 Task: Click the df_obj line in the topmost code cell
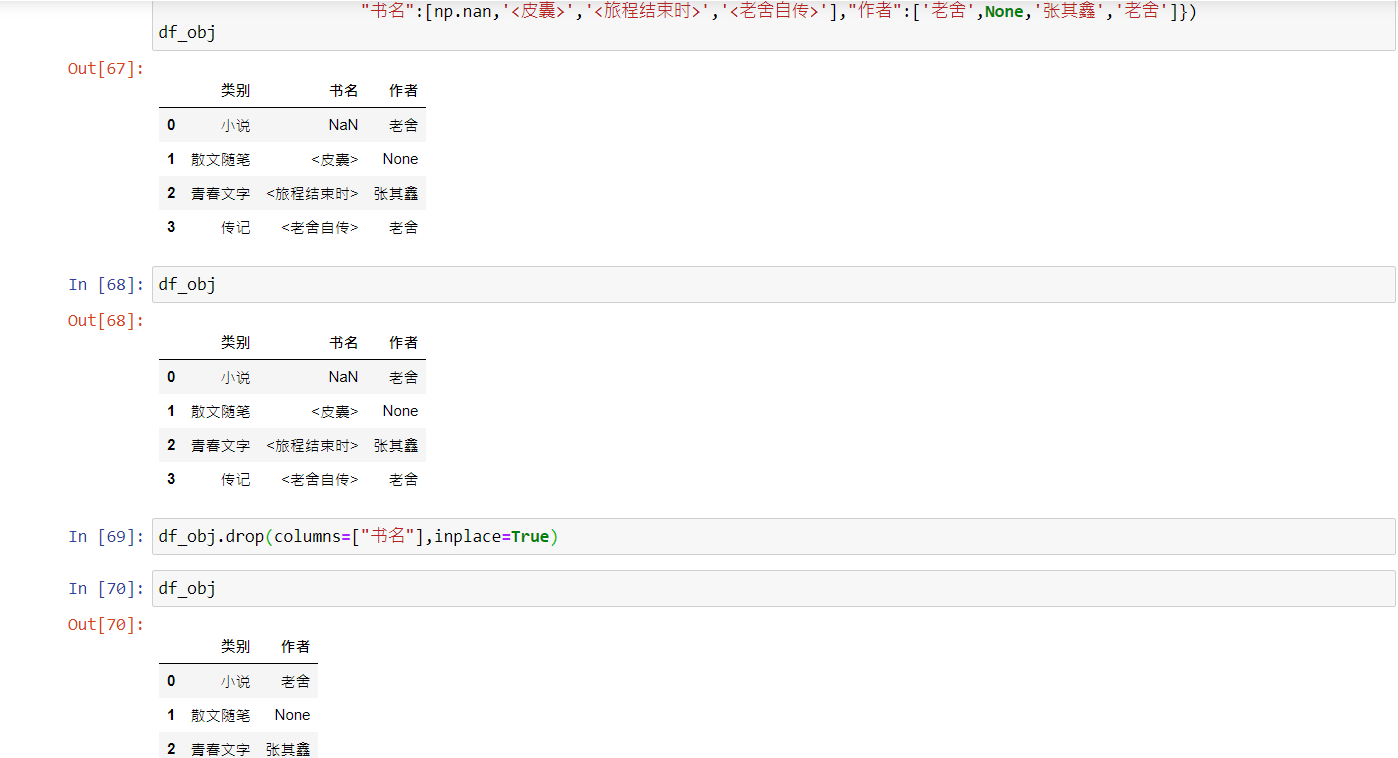point(187,32)
